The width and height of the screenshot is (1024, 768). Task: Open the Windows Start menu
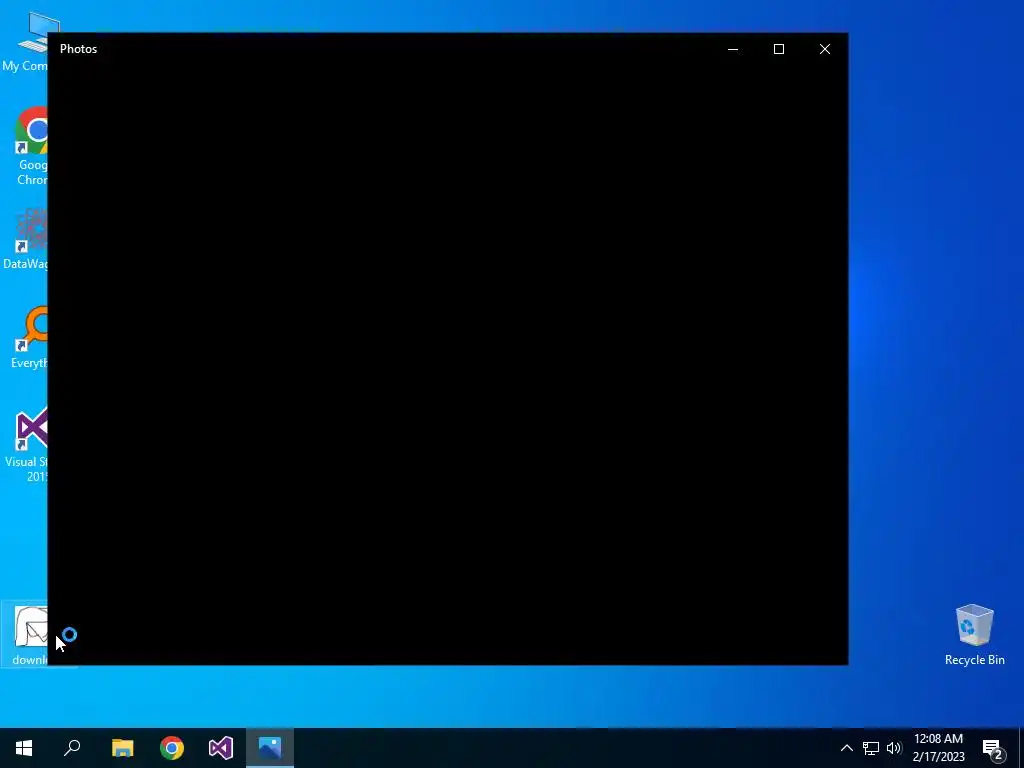click(24, 748)
